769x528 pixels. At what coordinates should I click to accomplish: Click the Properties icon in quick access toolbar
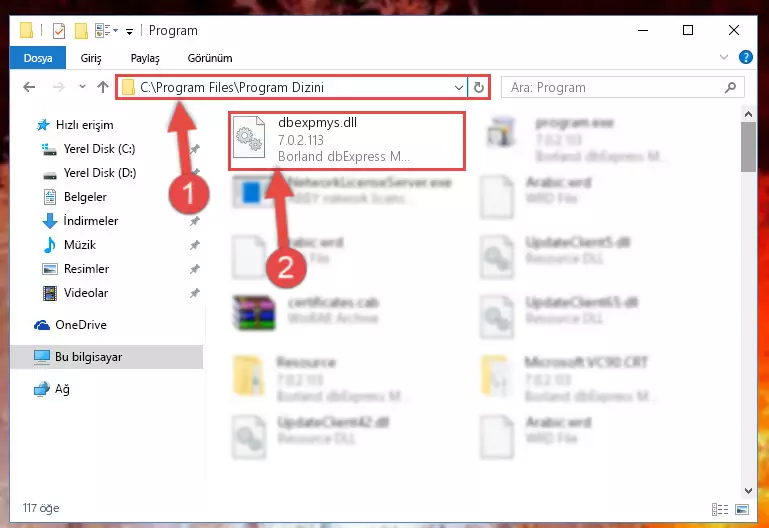coord(59,31)
